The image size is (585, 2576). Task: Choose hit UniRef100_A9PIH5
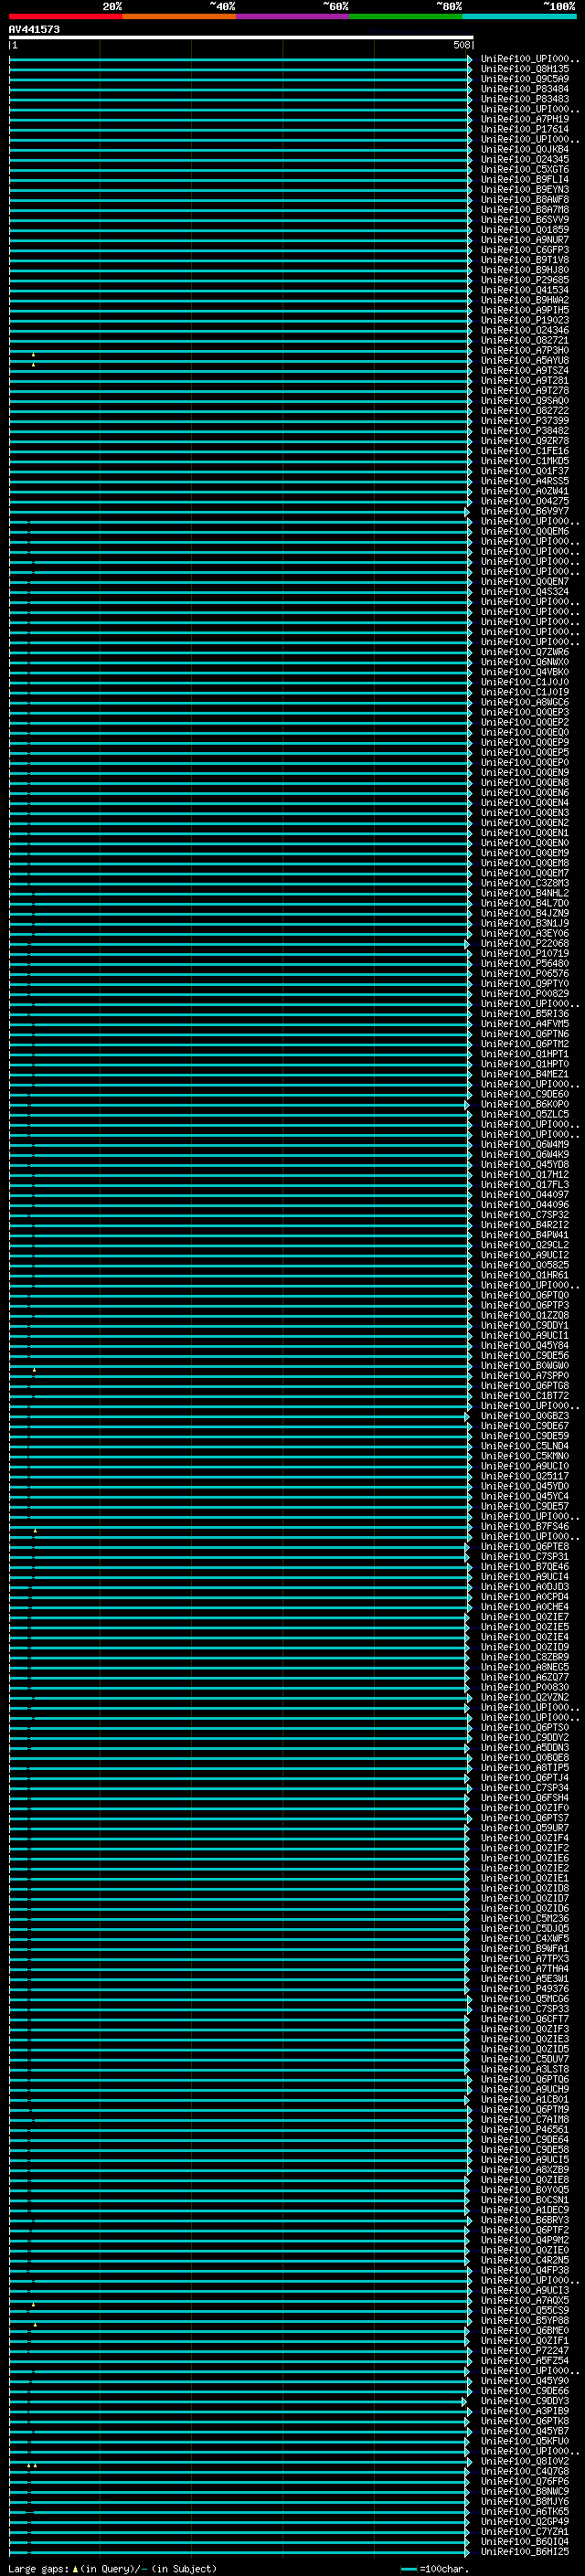tap(525, 310)
